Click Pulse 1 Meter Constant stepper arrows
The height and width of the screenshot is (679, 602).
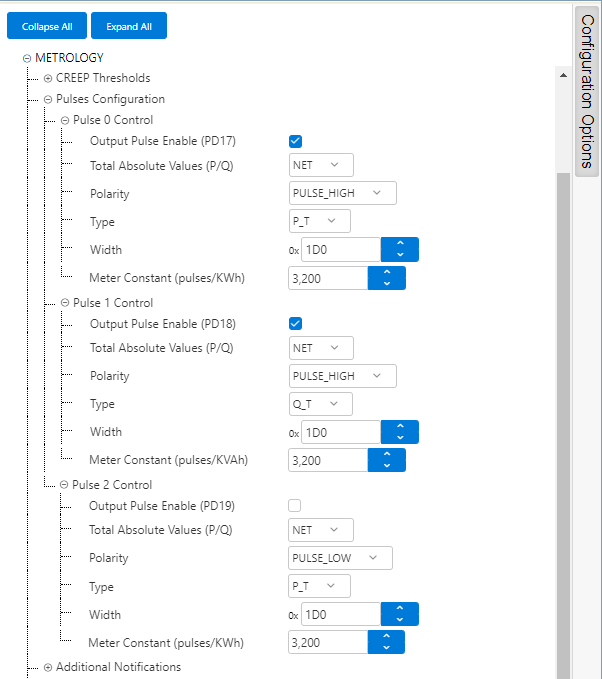(386, 460)
